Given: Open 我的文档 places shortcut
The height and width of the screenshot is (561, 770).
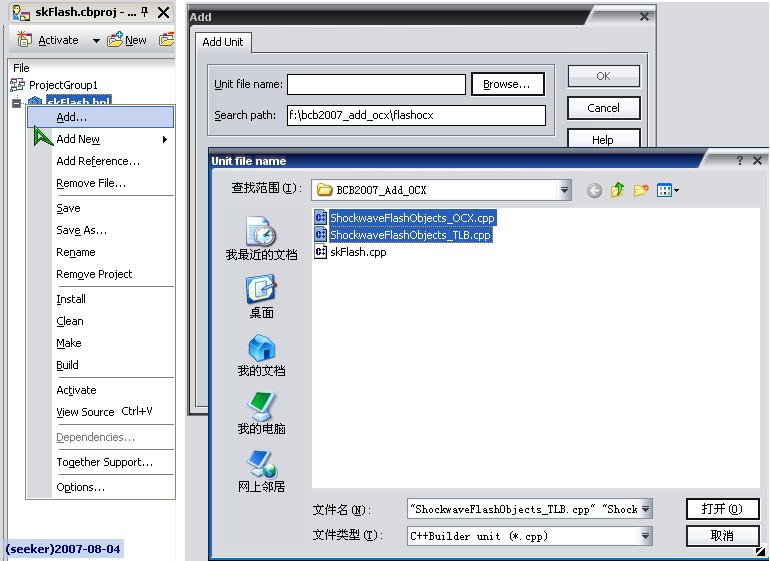Looking at the screenshot, I should coord(261,355).
